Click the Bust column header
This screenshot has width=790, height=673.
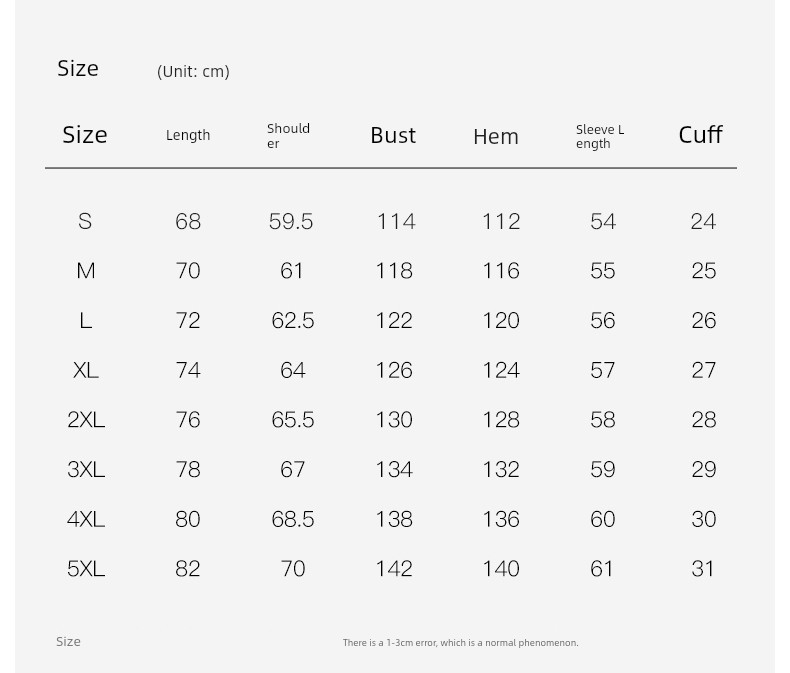(x=393, y=135)
